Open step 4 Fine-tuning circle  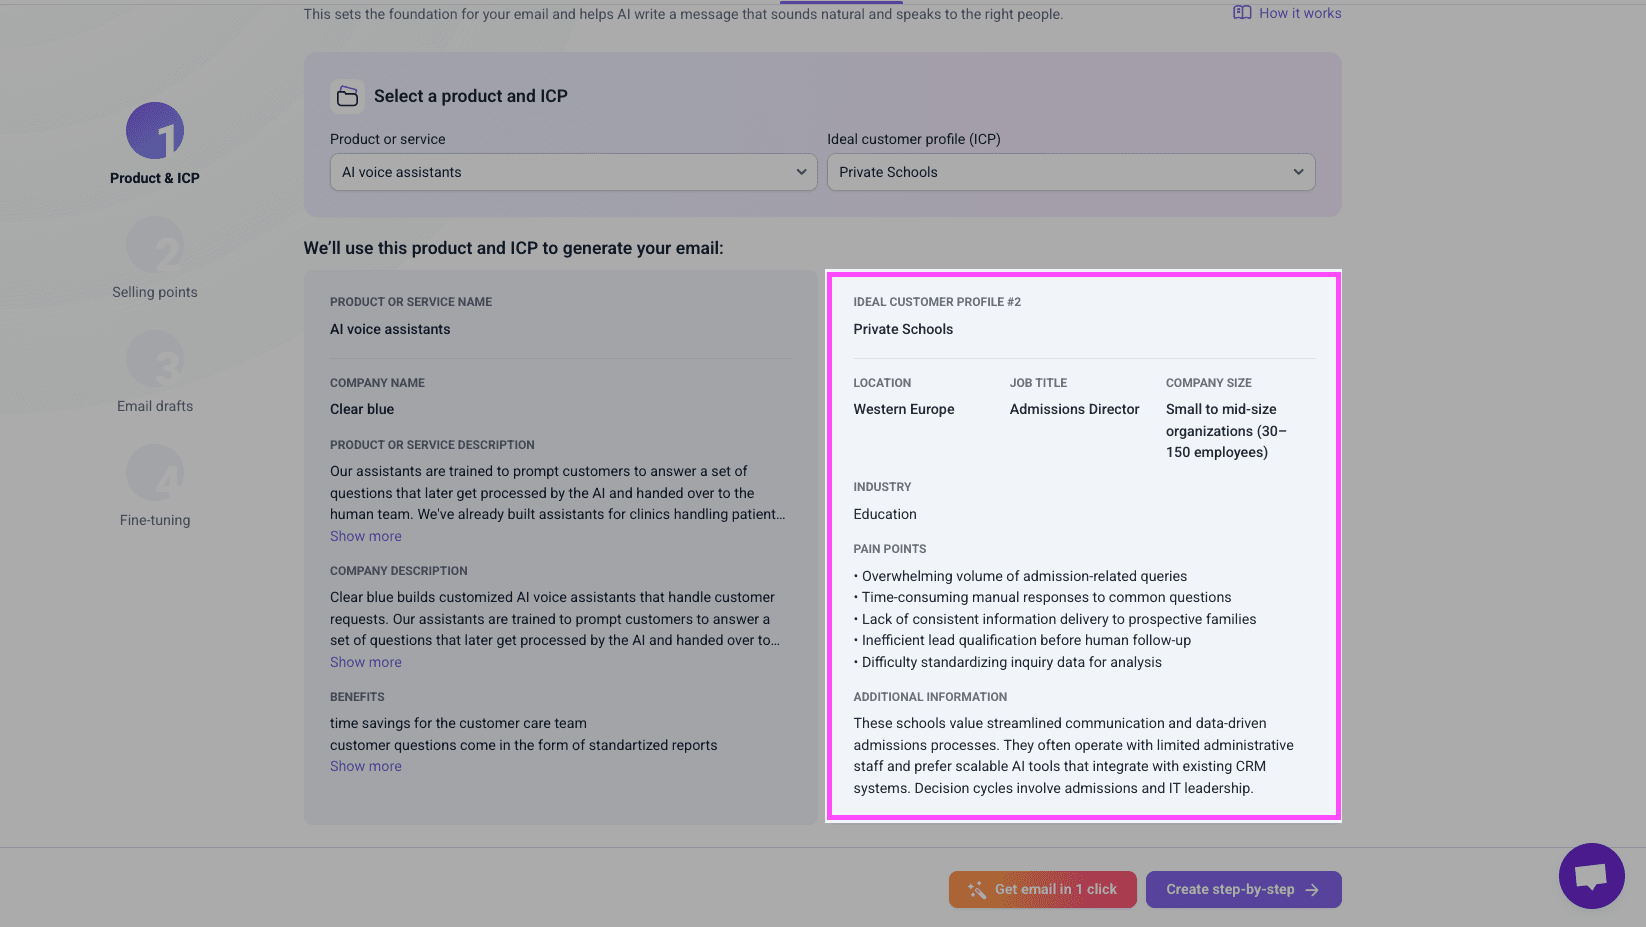click(x=155, y=473)
